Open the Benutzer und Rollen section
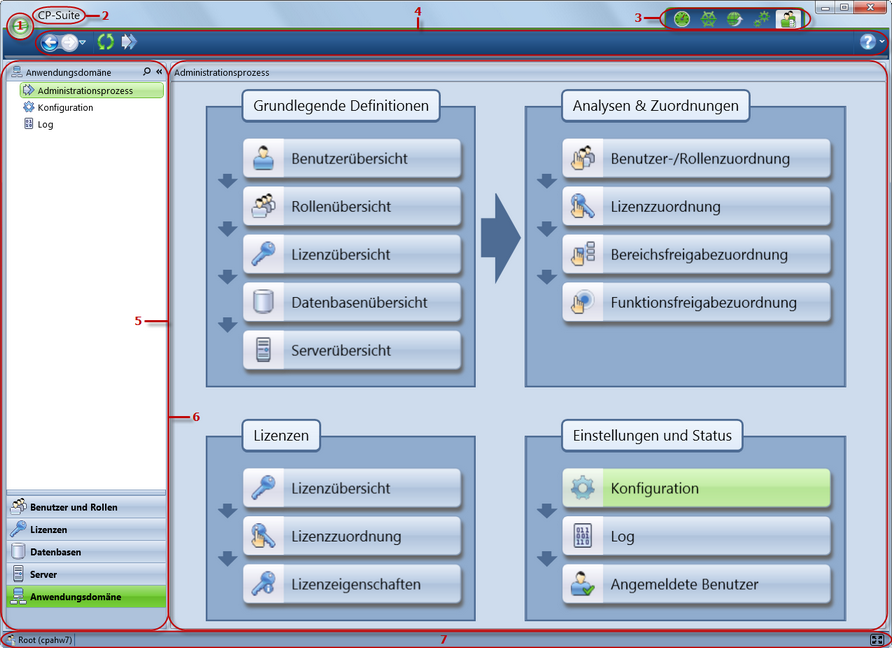Viewport: 892px width, 648px height. coord(86,507)
